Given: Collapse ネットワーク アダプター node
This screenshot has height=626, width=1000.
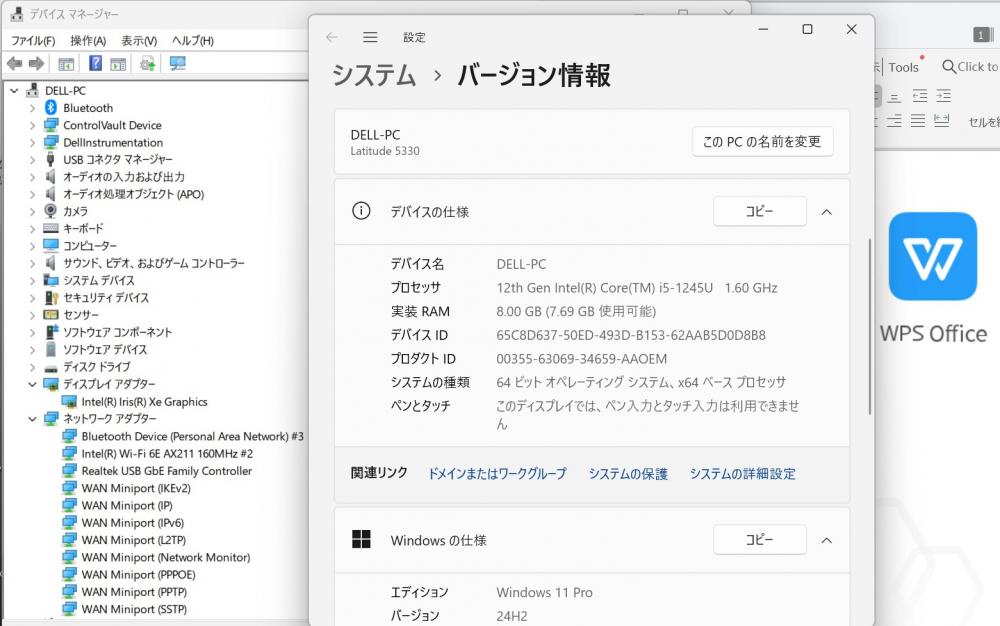Looking at the screenshot, I should pyautogui.click(x=32, y=419).
